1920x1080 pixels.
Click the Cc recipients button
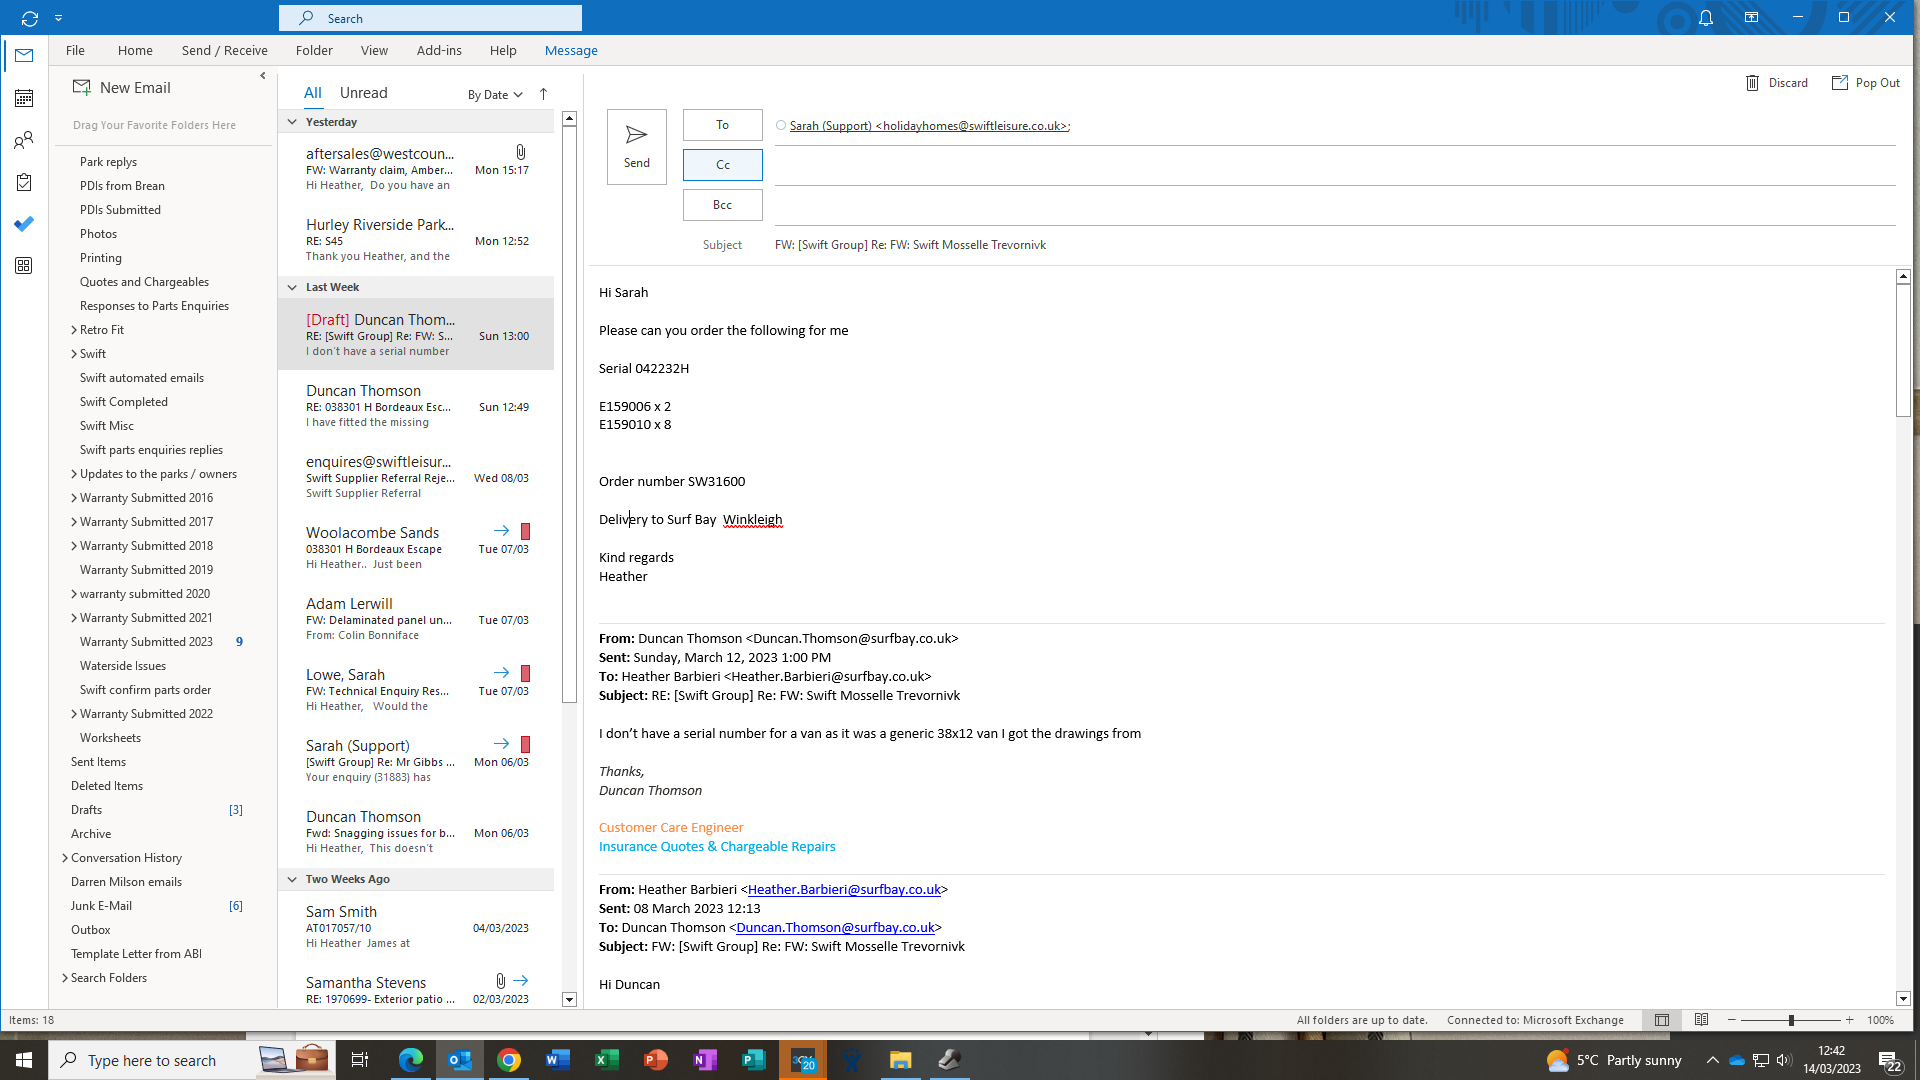click(x=722, y=165)
